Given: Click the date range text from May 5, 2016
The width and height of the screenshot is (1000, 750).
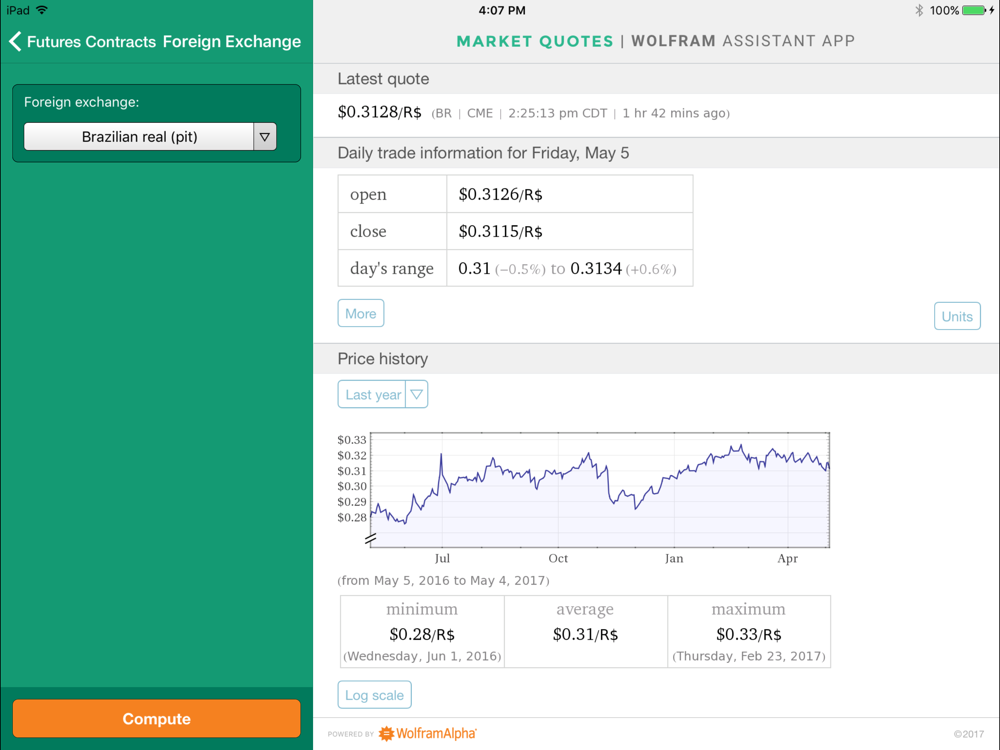Looking at the screenshot, I should 443,580.
